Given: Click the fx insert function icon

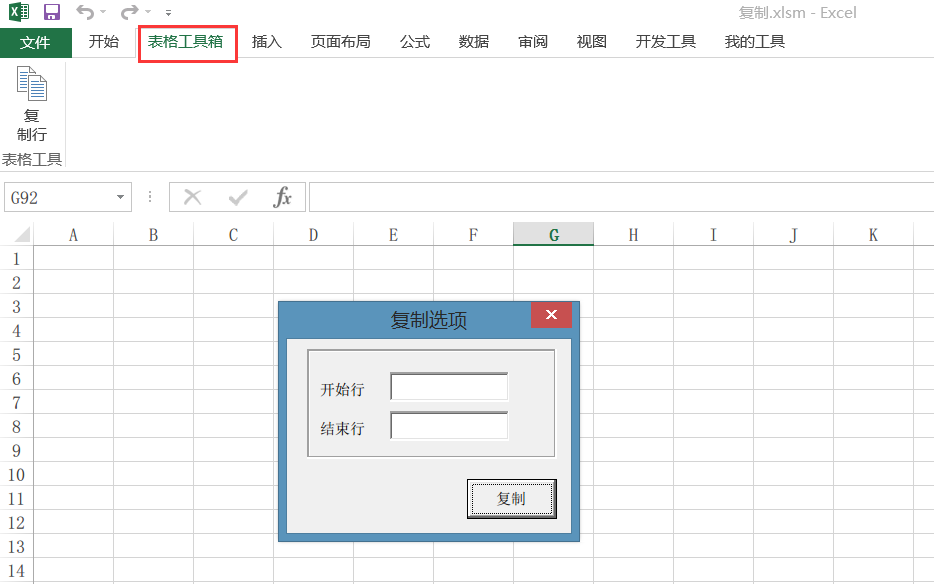Looking at the screenshot, I should pos(283,198).
